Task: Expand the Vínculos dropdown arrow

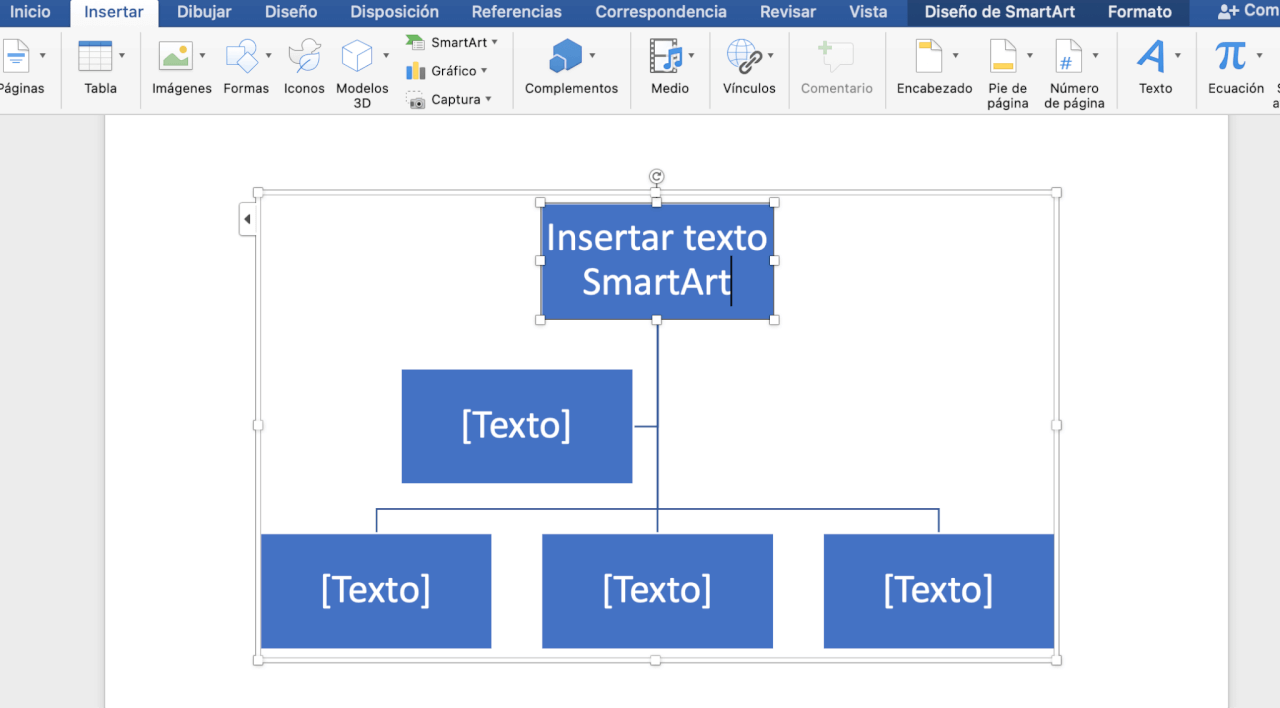Action: (771, 56)
